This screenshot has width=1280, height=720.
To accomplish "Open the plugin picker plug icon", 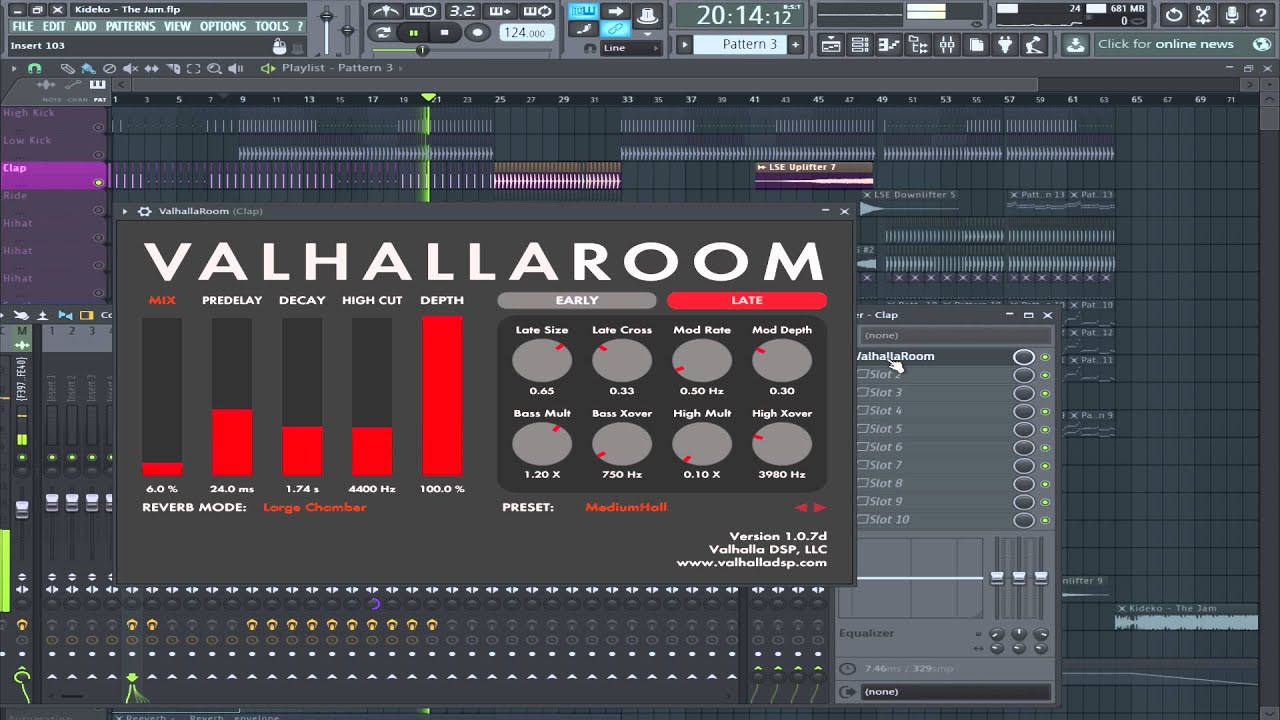I will [1006, 45].
